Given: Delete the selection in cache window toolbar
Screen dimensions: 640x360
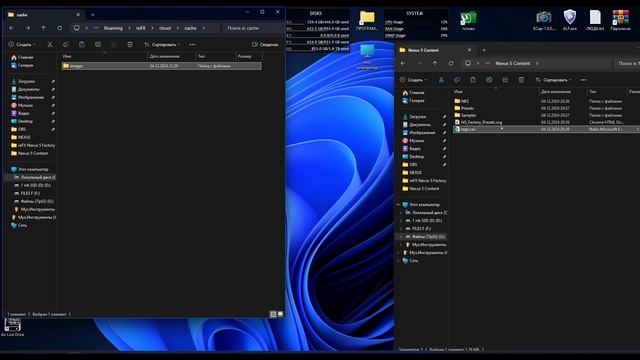Looking at the screenshot, I should pos(130,44).
